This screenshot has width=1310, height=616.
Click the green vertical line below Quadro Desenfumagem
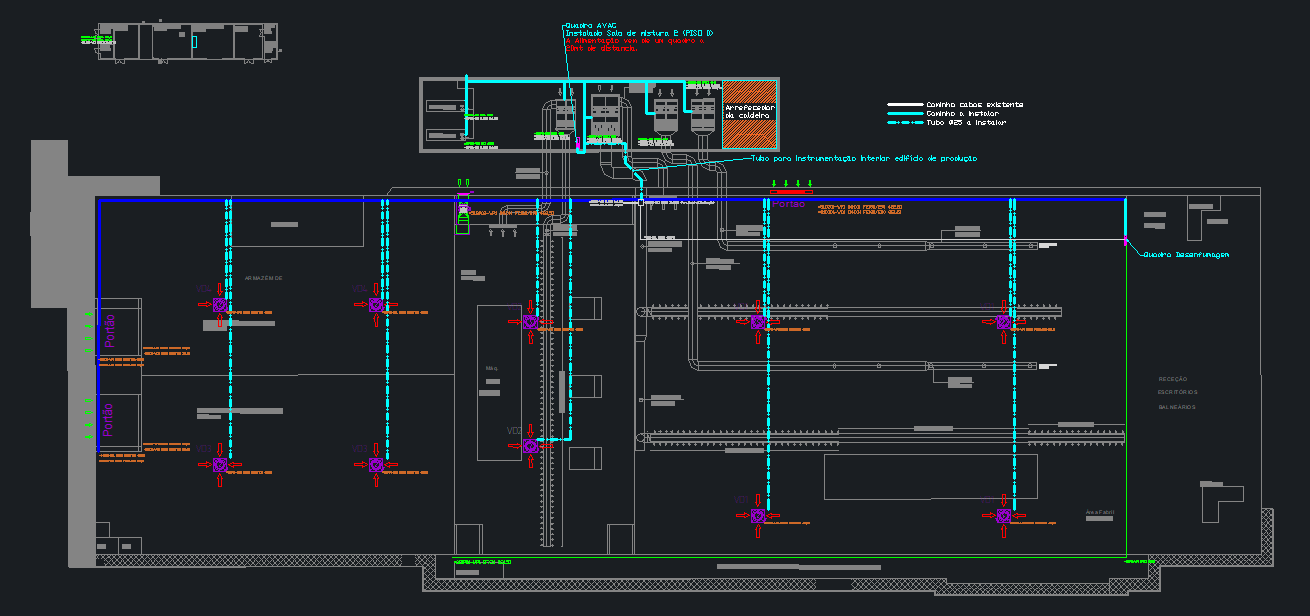[1126, 400]
